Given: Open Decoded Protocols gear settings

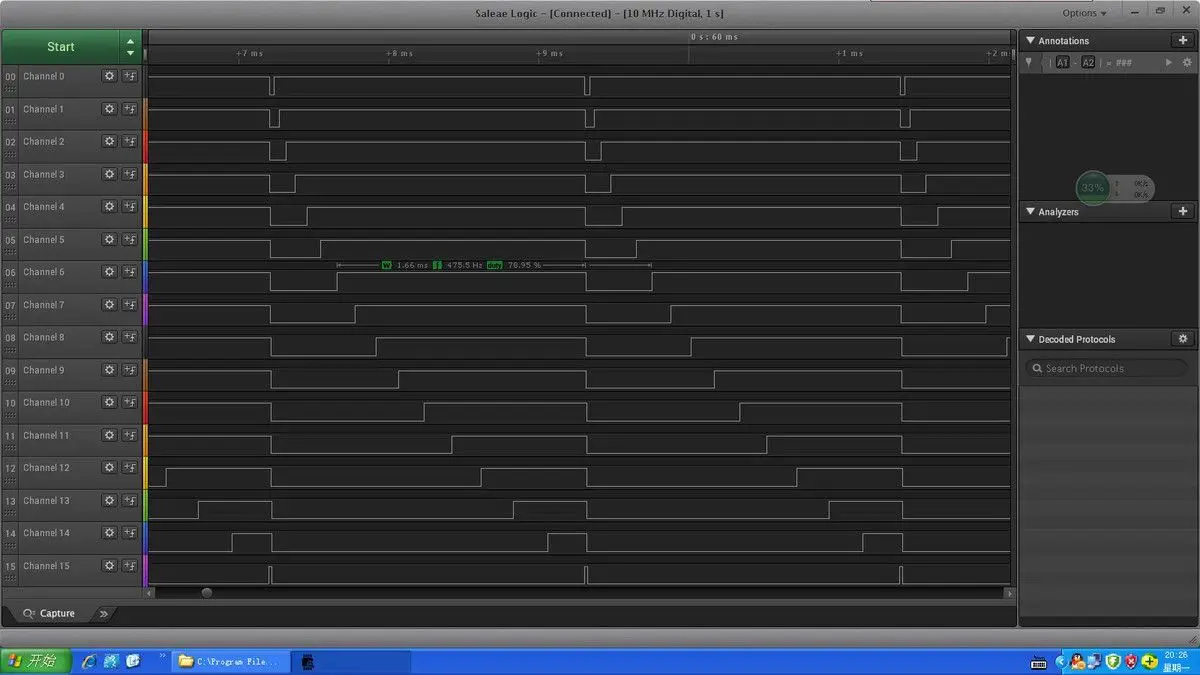Looking at the screenshot, I should coord(1182,339).
